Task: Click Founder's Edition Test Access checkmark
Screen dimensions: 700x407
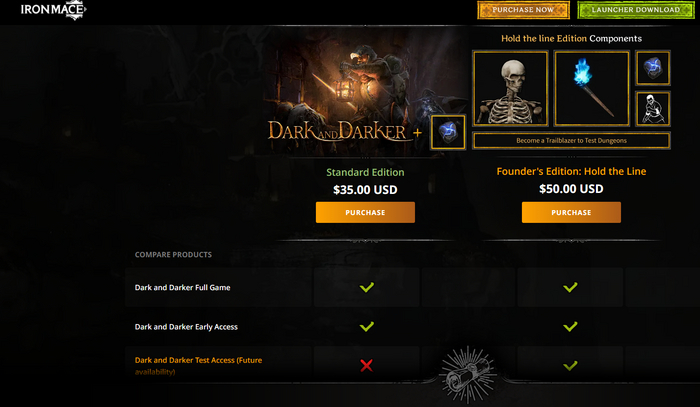Action: [570, 365]
